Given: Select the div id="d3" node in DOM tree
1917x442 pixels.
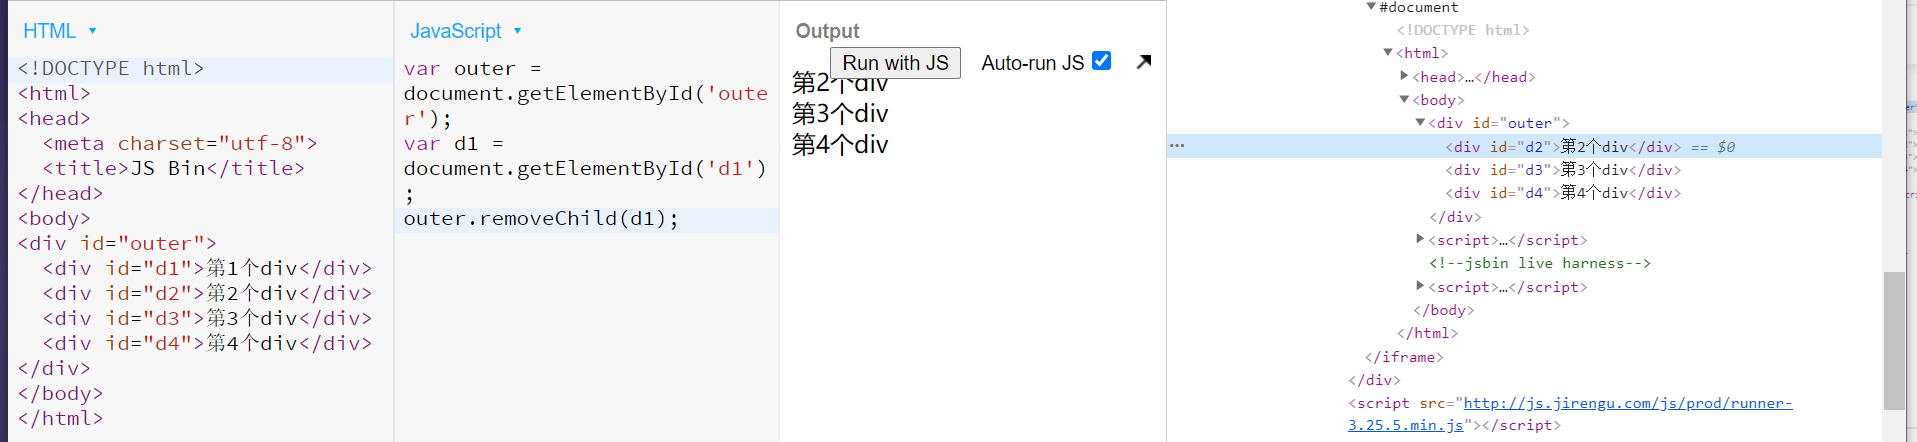Looking at the screenshot, I should (x=1562, y=170).
